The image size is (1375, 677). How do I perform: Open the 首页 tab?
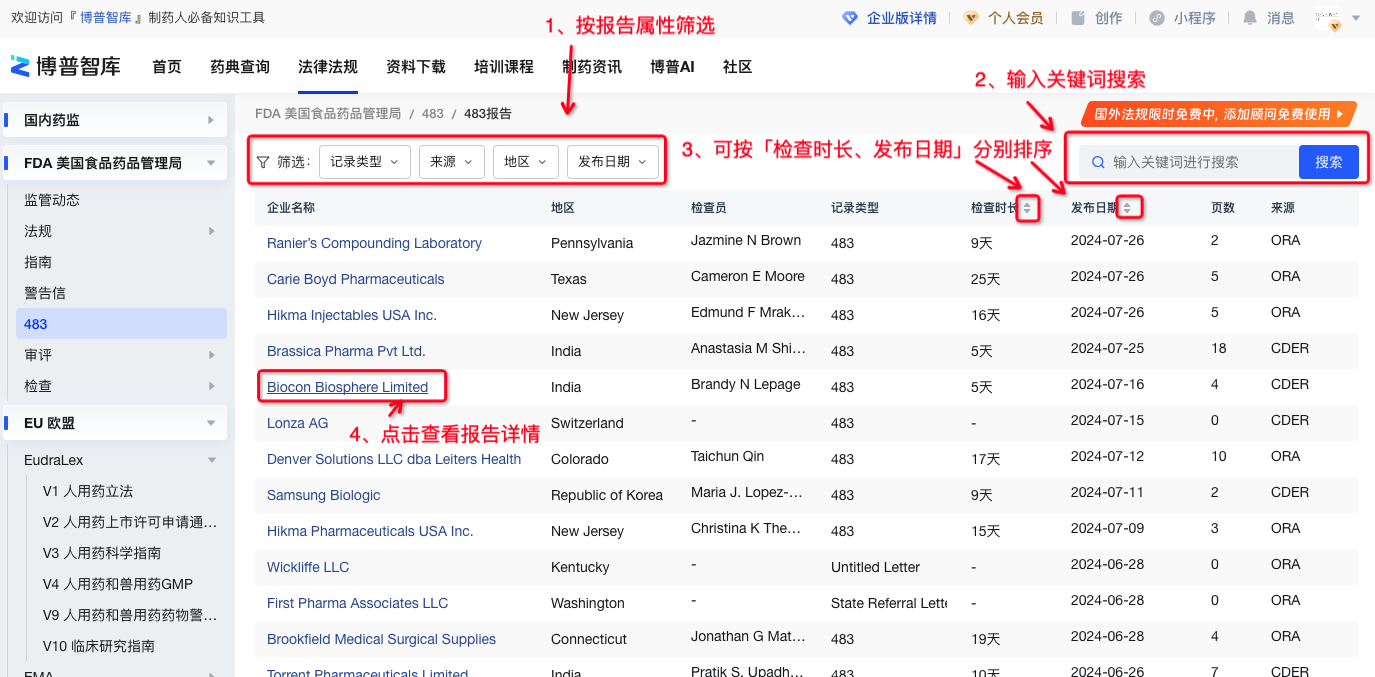(167, 67)
